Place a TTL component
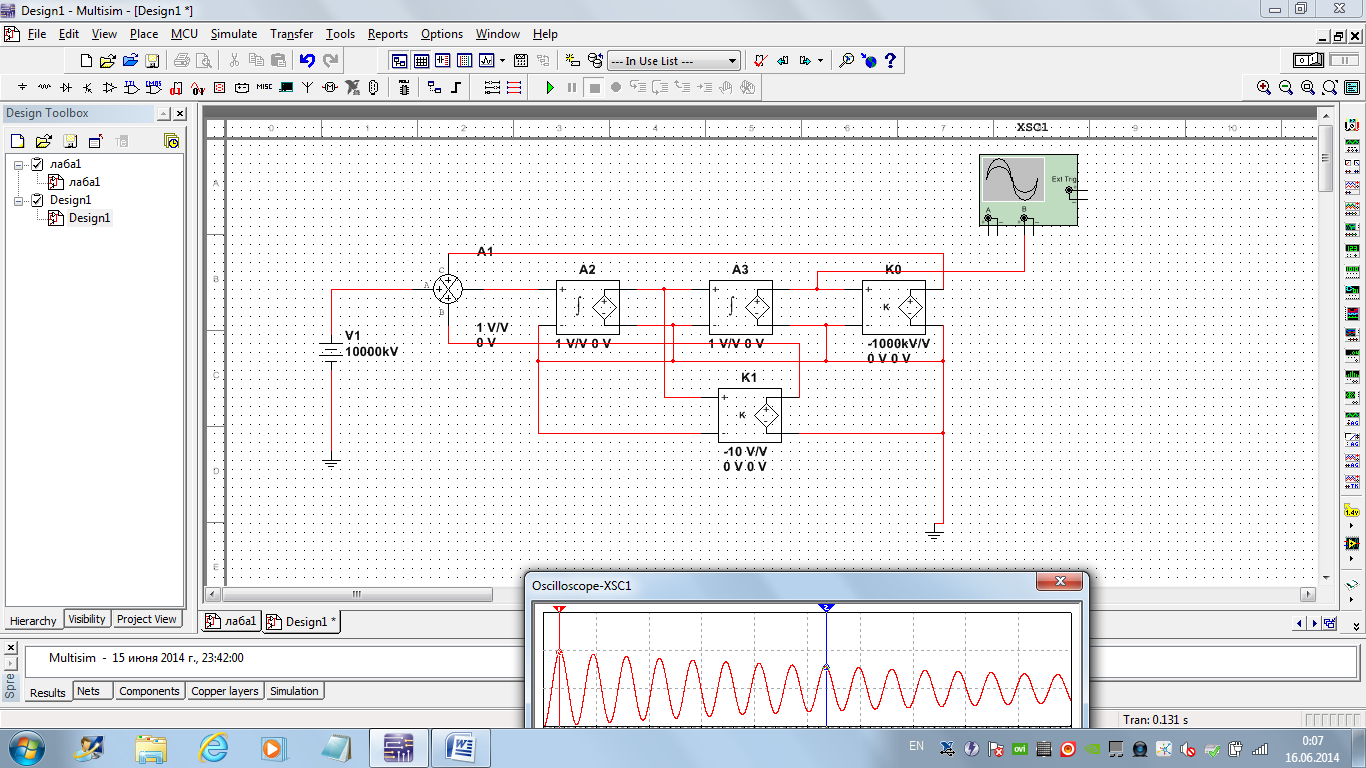Screen dimensions: 1366x768 coord(132,88)
